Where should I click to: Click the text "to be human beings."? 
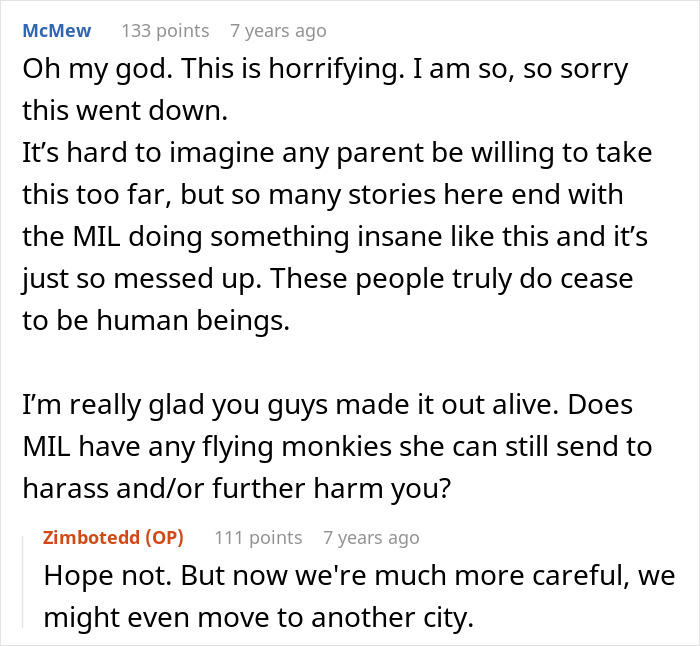coord(136,322)
